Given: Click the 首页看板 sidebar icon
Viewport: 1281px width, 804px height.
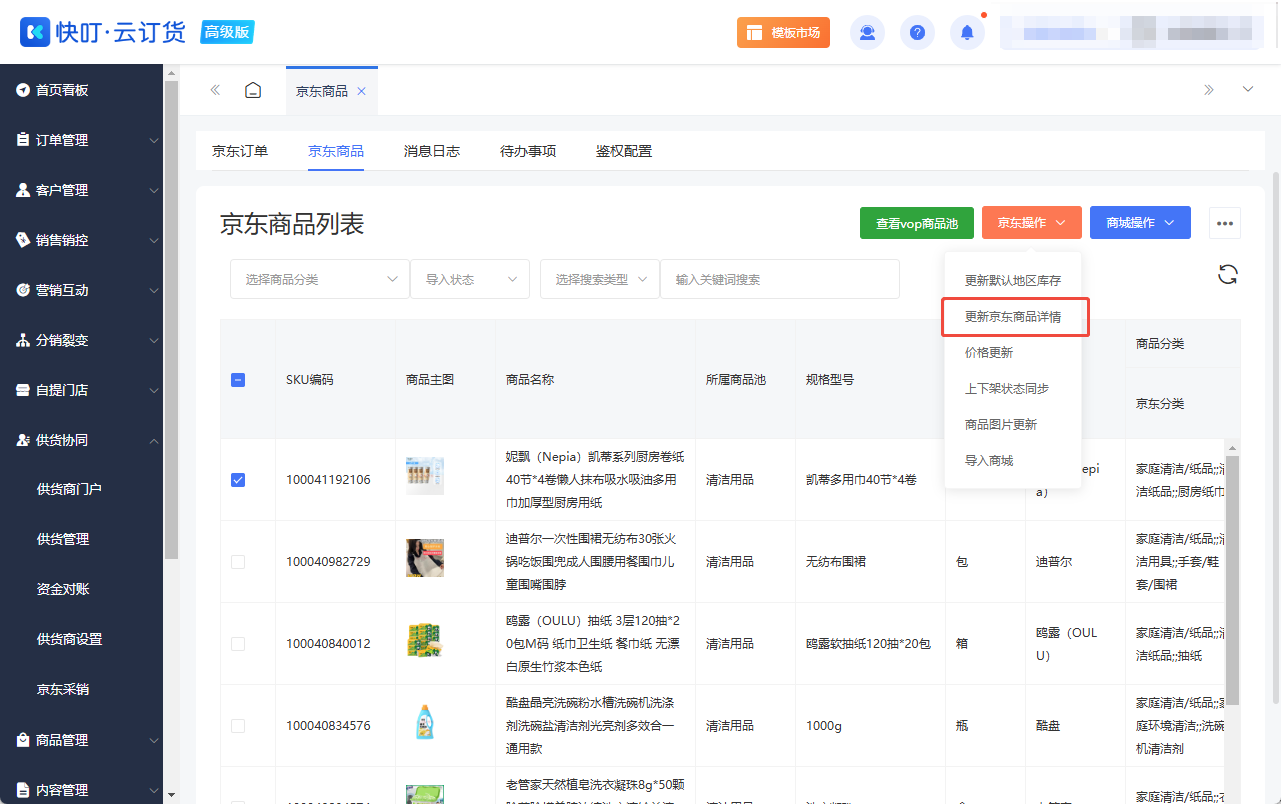Looking at the screenshot, I should [x=23, y=90].
